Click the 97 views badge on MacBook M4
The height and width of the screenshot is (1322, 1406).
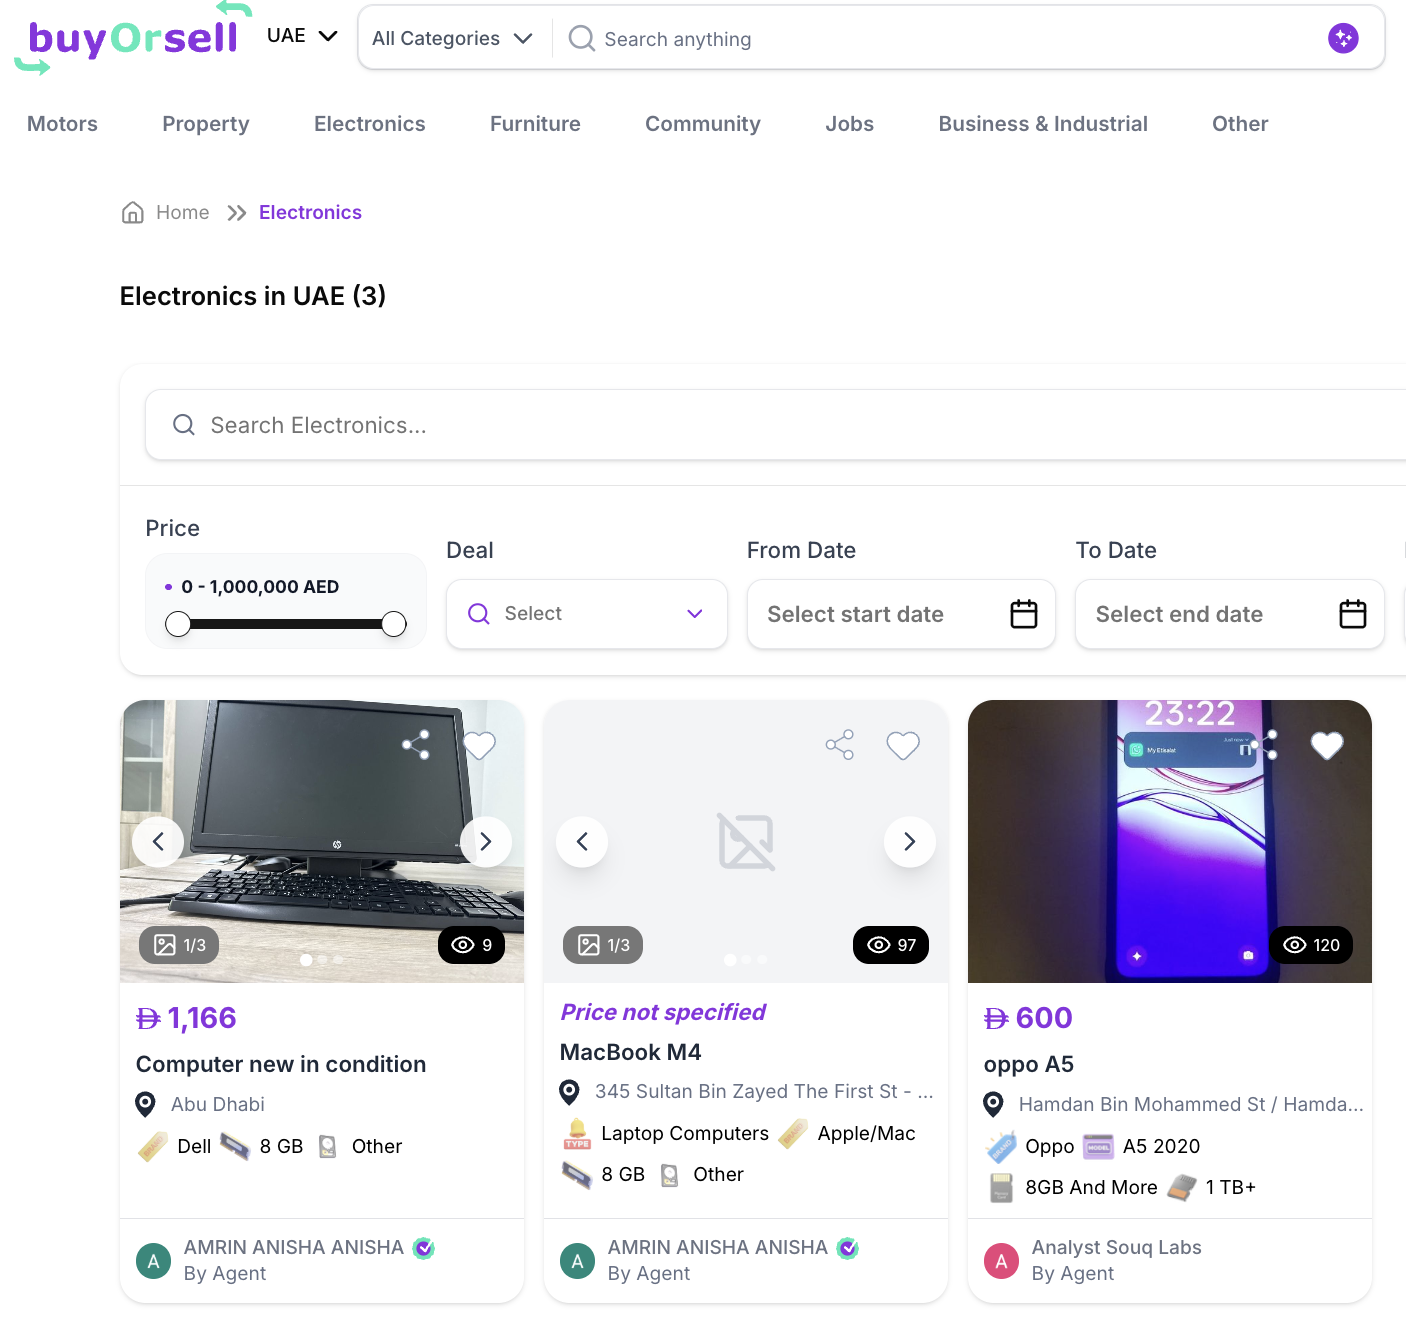(891, 945)
